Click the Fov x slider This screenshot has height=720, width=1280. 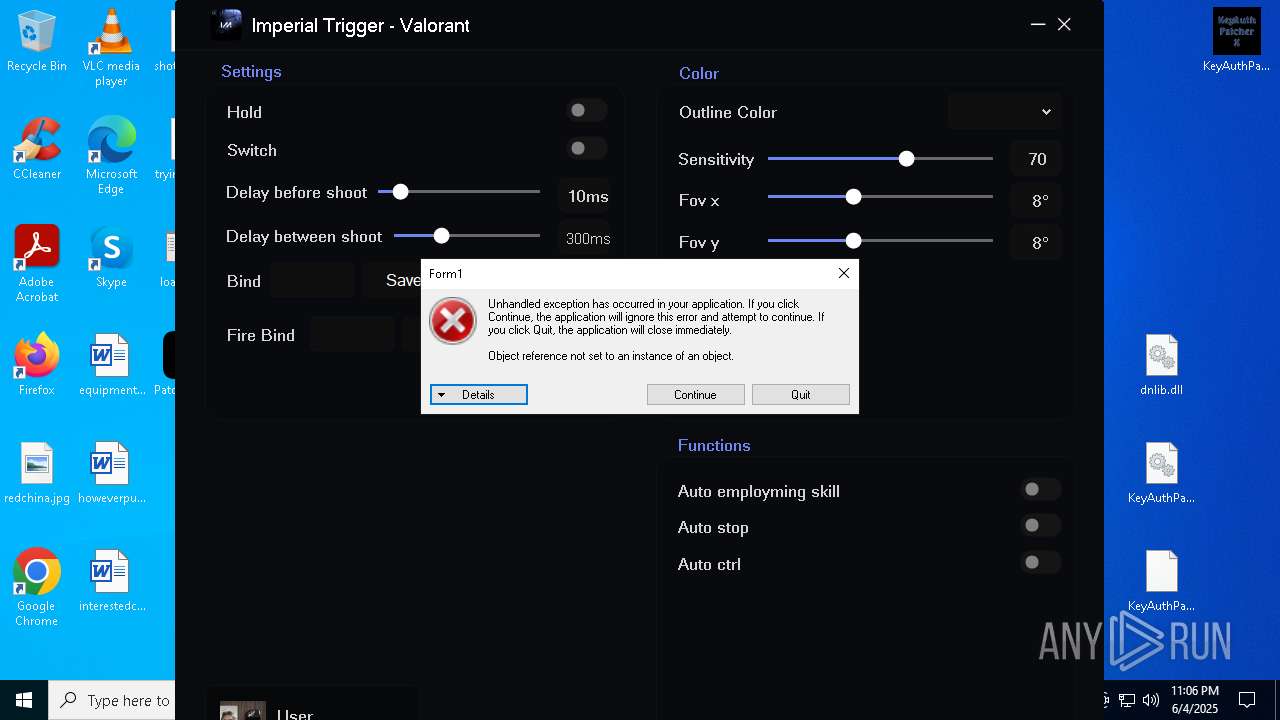pos(880,198)
